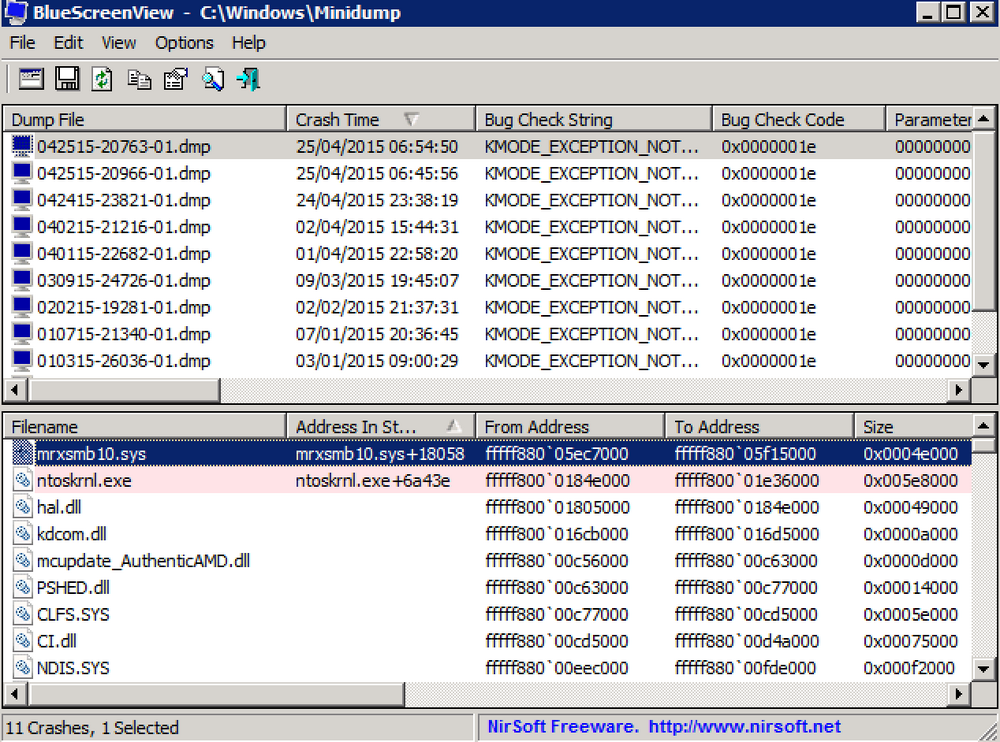Select the 020215-19281-01.dmp dump icon
Image resolution: width=1000 pixels, height=742 pixels.
[22, 307]
